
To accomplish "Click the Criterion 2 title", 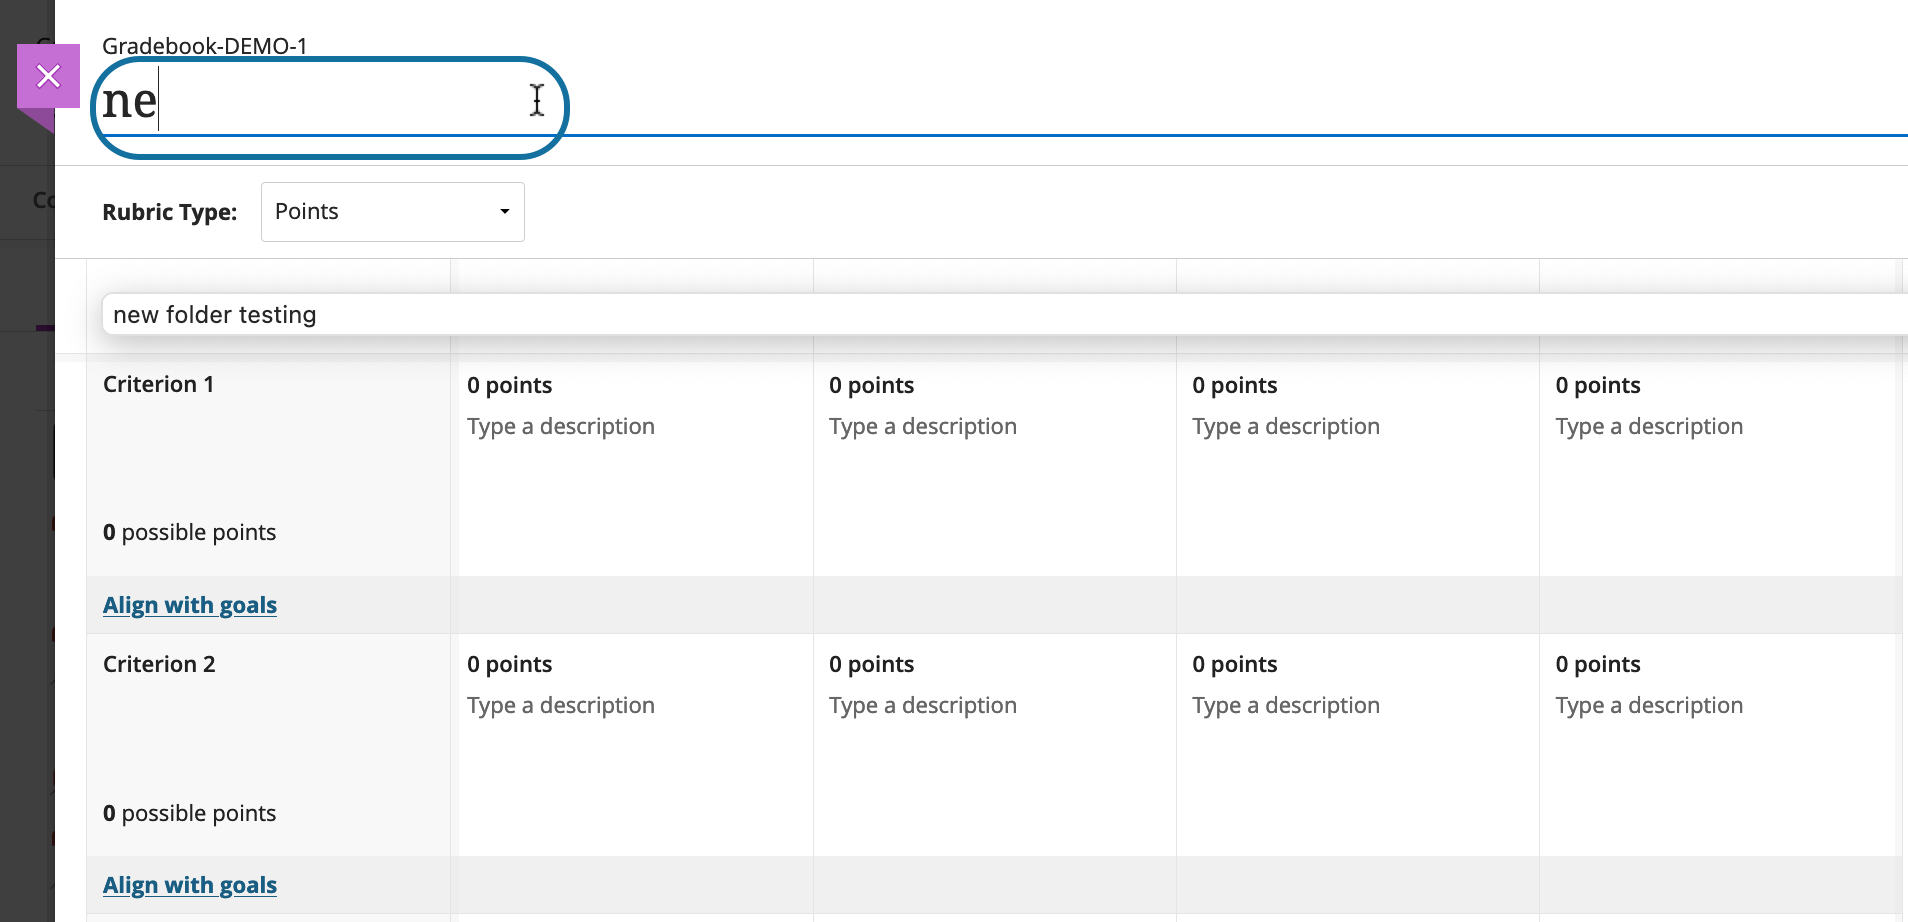I will click(159, 665).
